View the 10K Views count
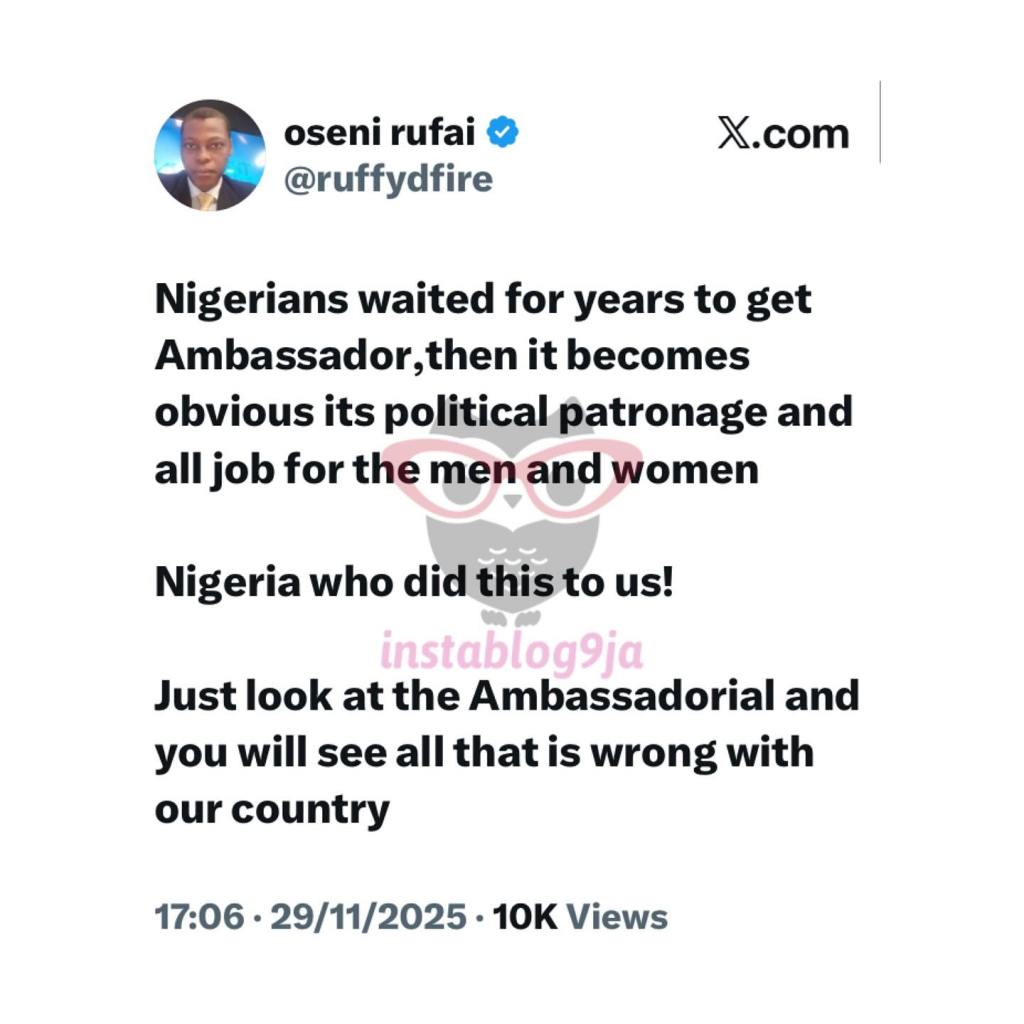 pyautogui.click(x=581, y=916)
